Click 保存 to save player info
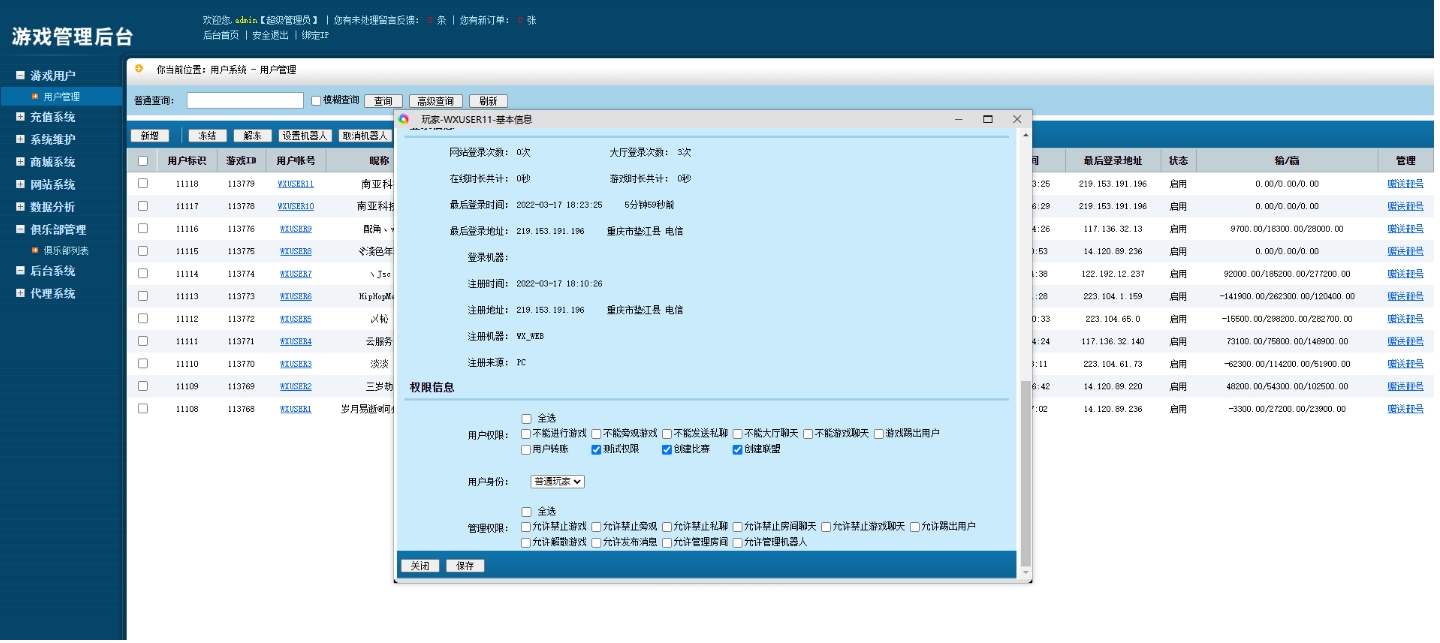The height and width of the screenshot is (643, 1440). coord(465,566)
